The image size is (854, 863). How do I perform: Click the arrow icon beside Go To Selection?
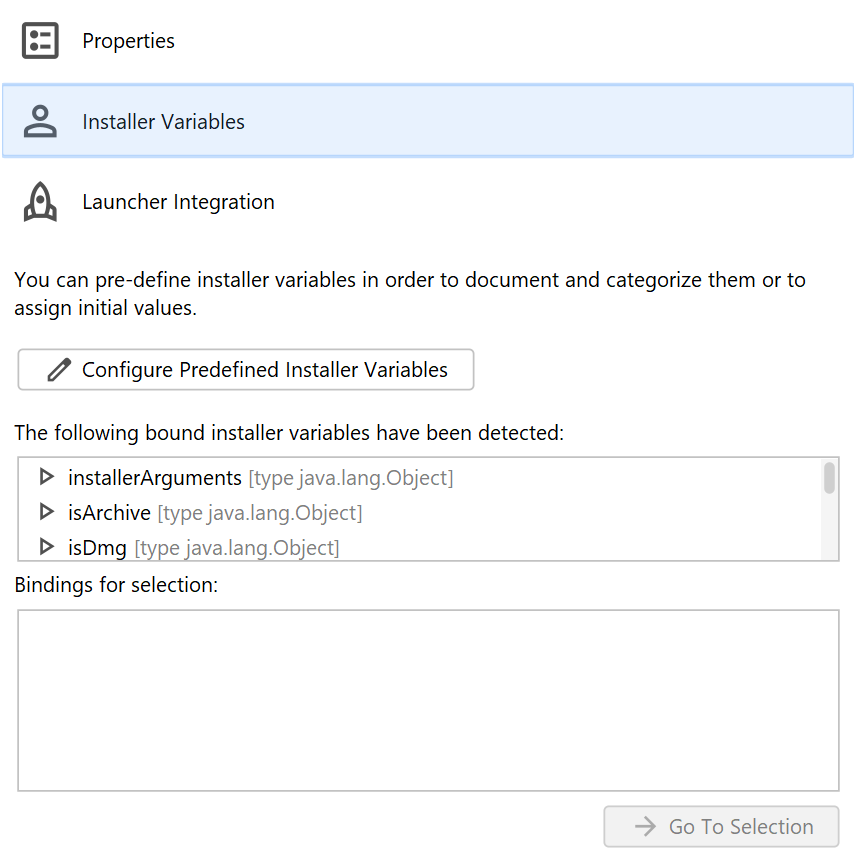[645, 827]
